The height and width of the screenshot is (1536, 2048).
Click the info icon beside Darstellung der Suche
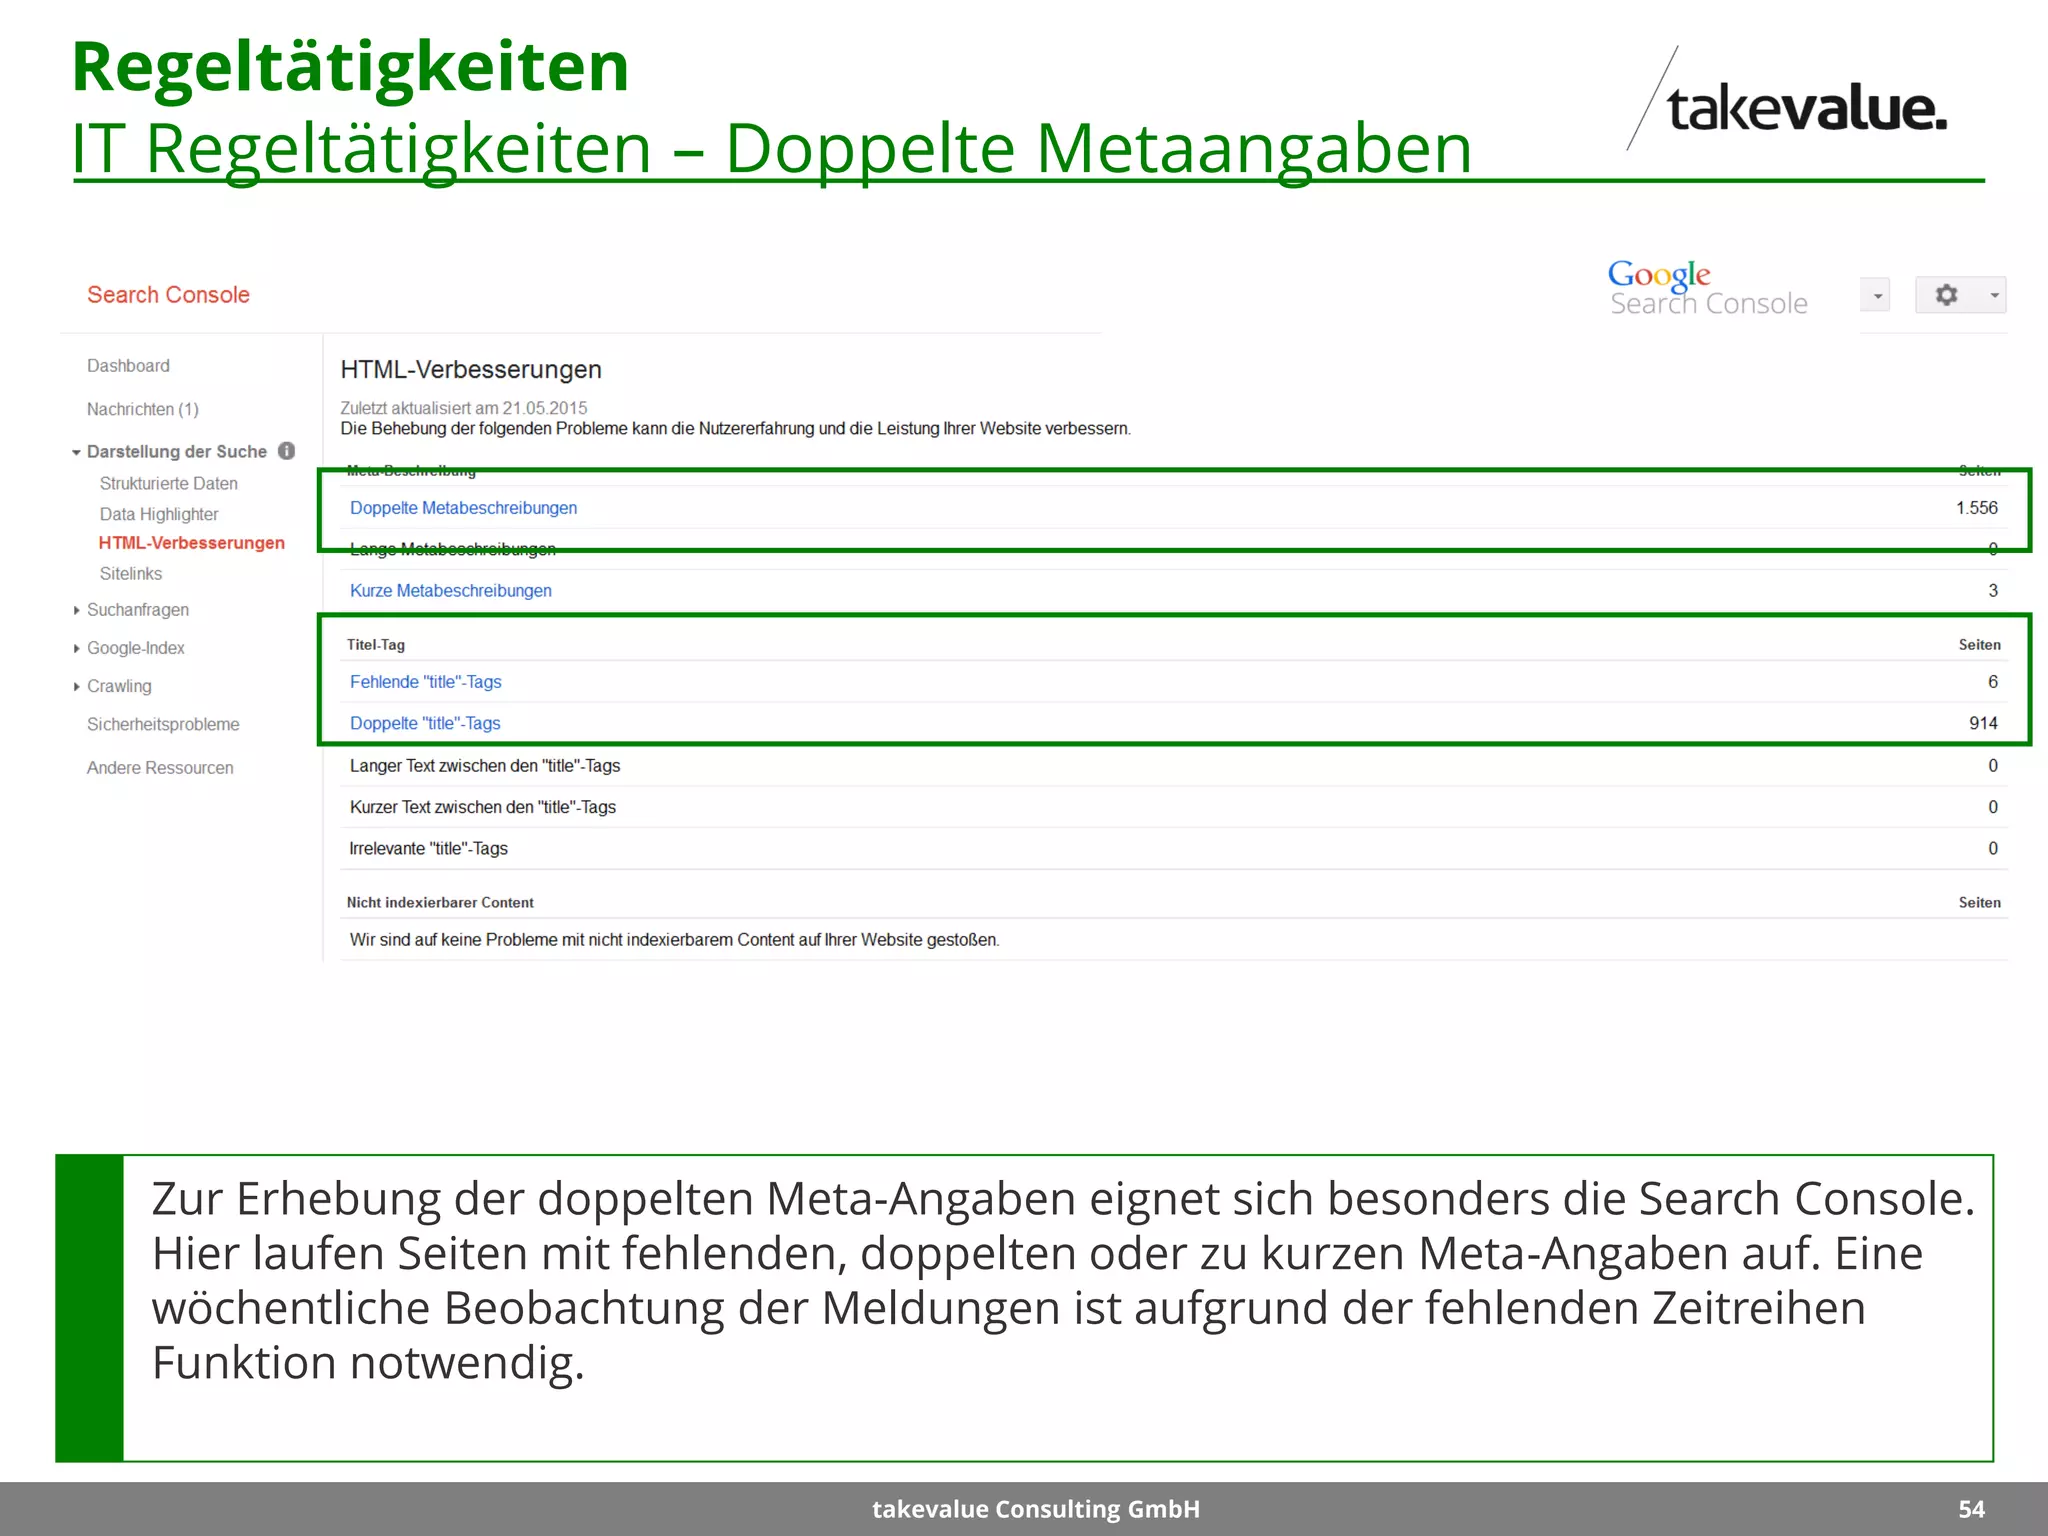pyautogui.click(x=287, y=451)
